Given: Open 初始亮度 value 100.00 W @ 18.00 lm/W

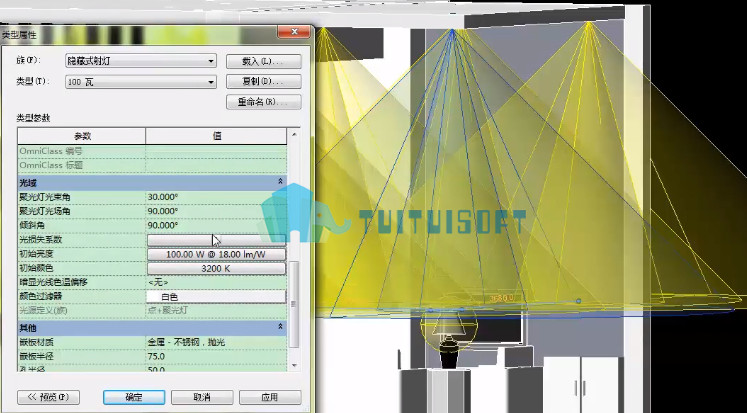Looking at the screenshot, I should click(x=216, y=254).
